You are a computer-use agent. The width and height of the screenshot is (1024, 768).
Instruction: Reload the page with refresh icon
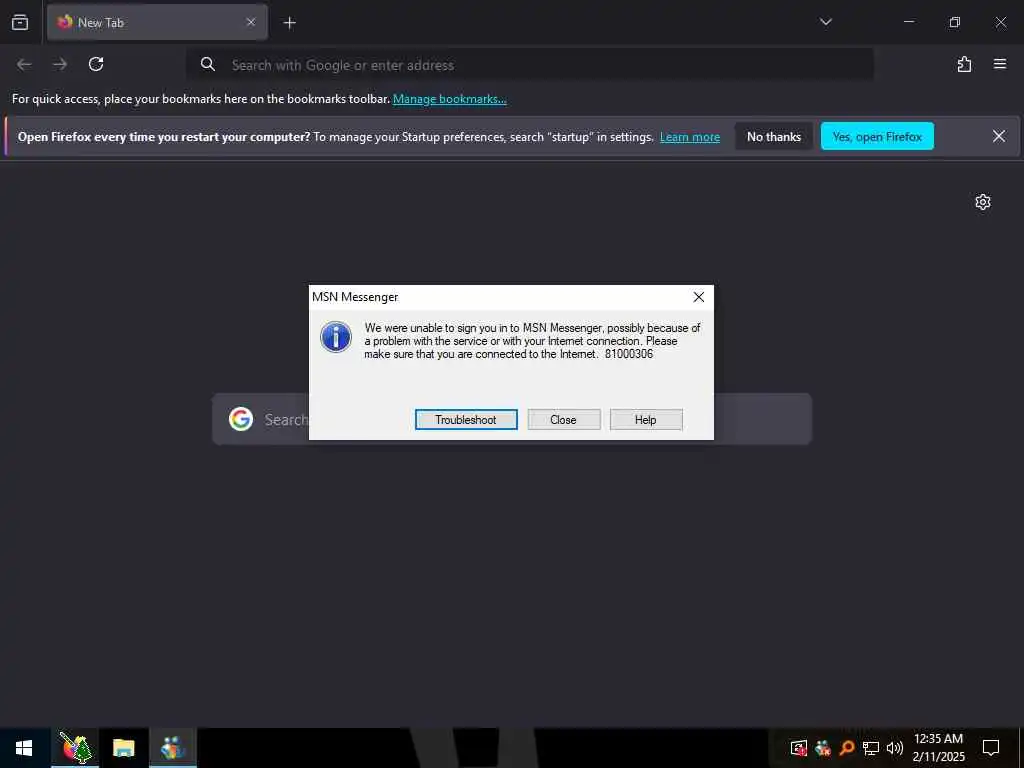[x=96, y=64]
